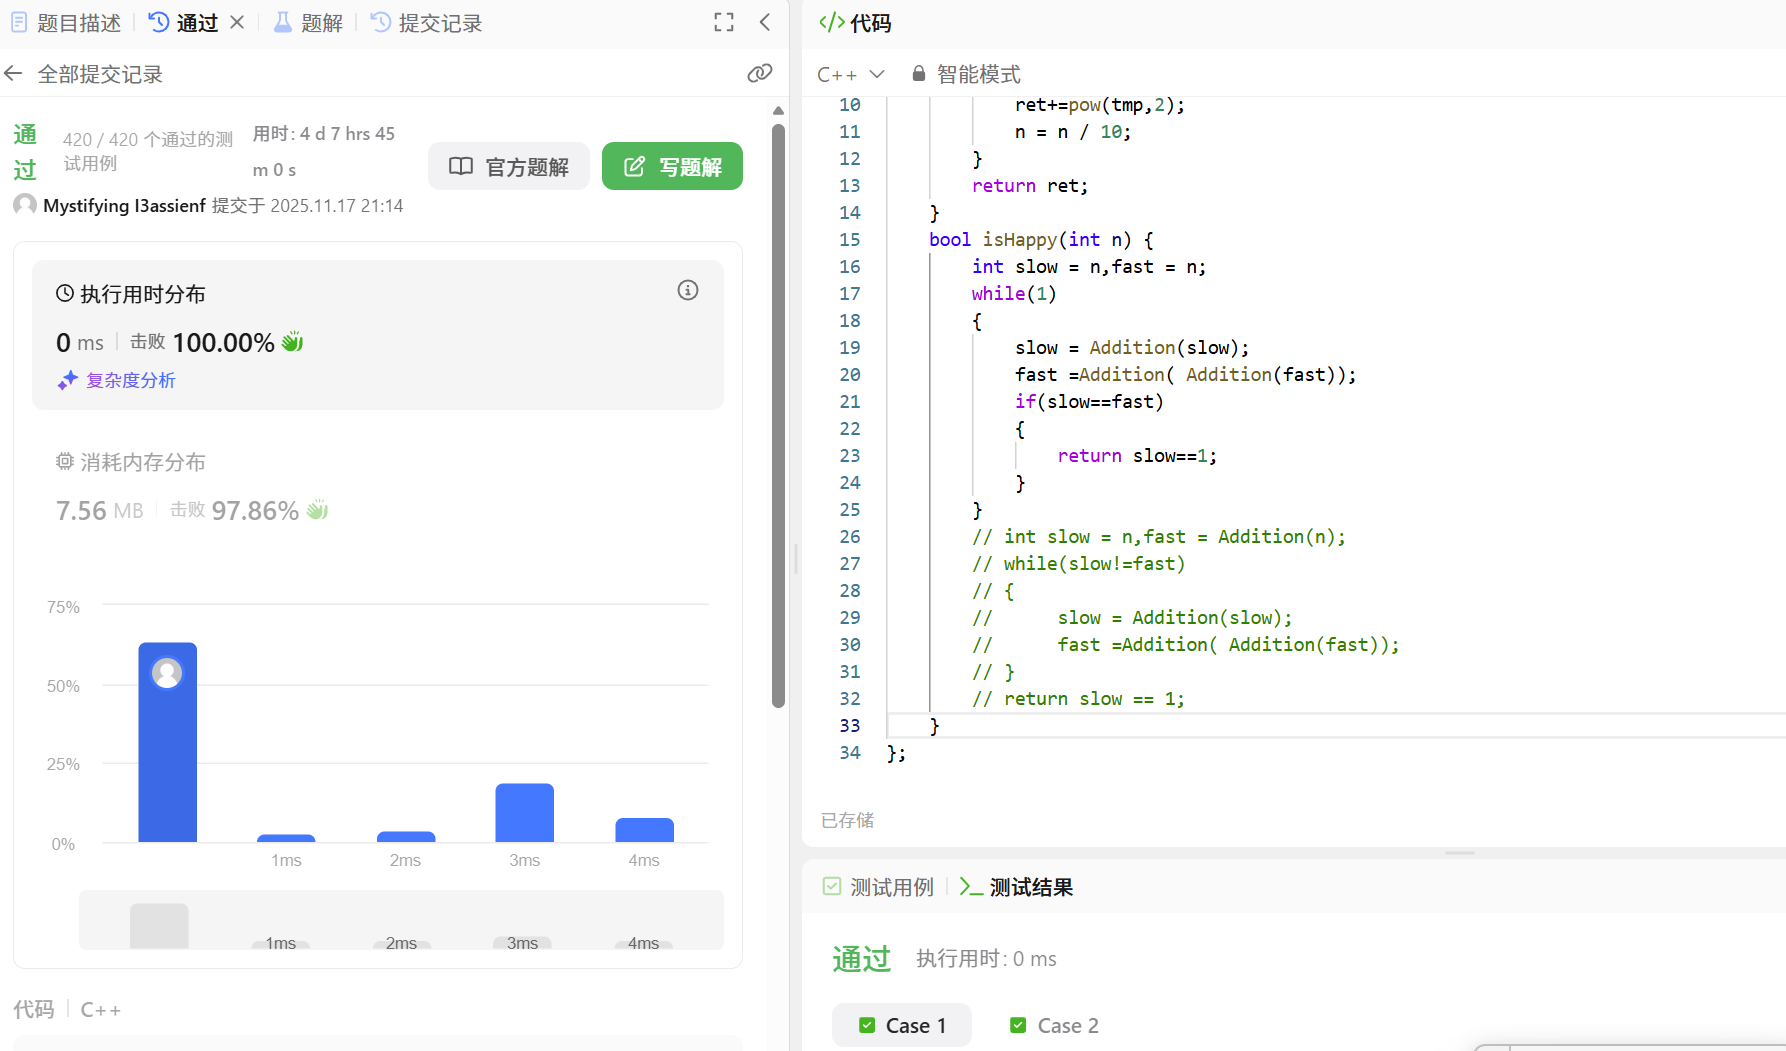Click the 3ms bar in runtime chart

click(524, 813)
